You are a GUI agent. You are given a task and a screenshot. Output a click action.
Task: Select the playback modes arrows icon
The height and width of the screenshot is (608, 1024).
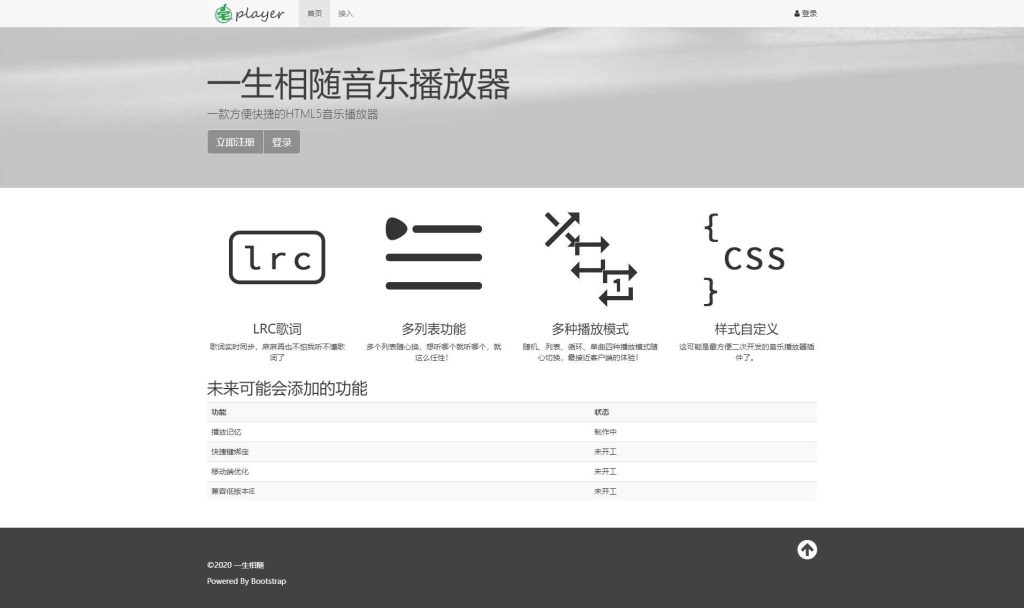(590, 255)
